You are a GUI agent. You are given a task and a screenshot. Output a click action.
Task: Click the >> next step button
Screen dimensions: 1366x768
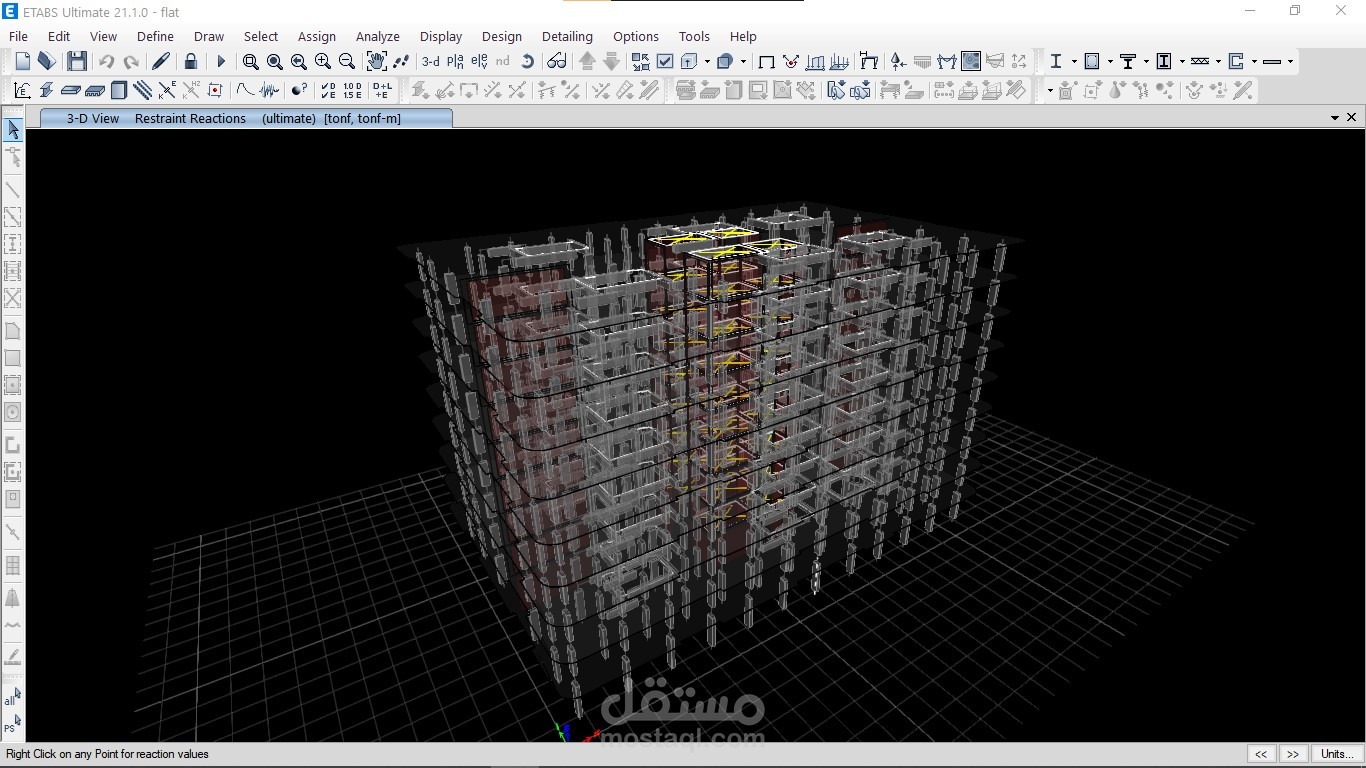click(x=1293, y=754)
